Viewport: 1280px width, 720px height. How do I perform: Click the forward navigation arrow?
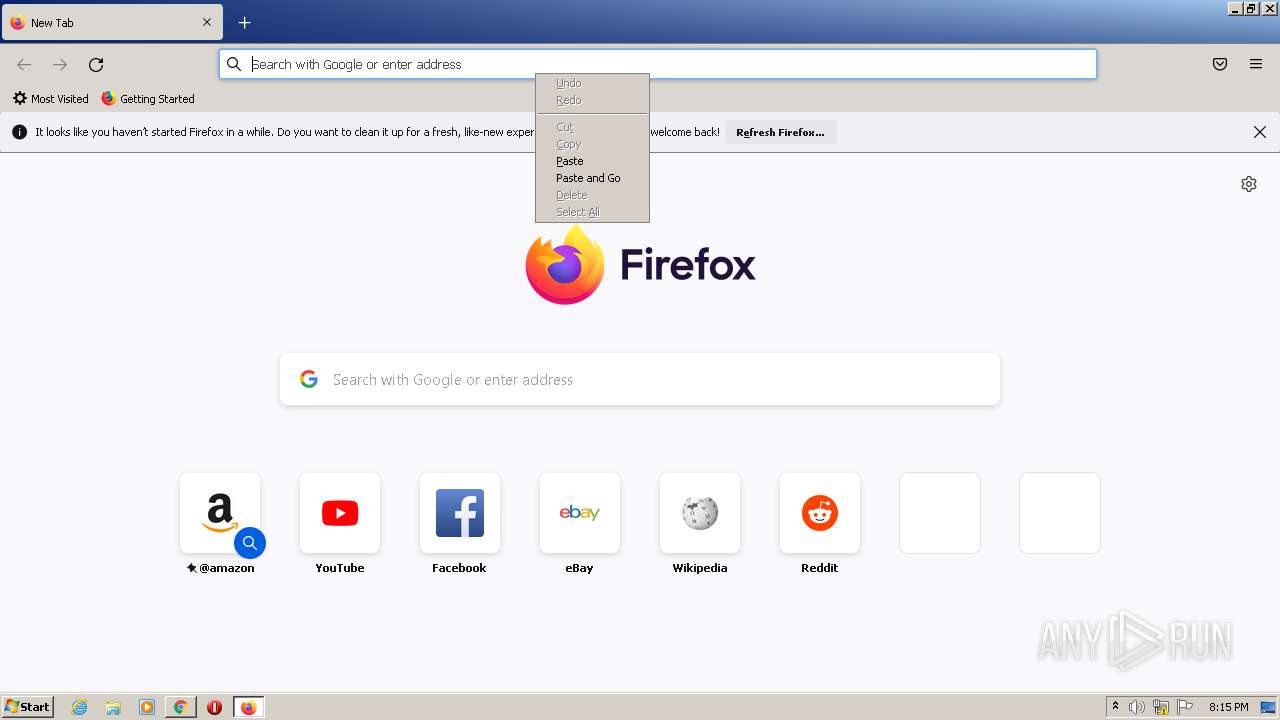[60, 64]
